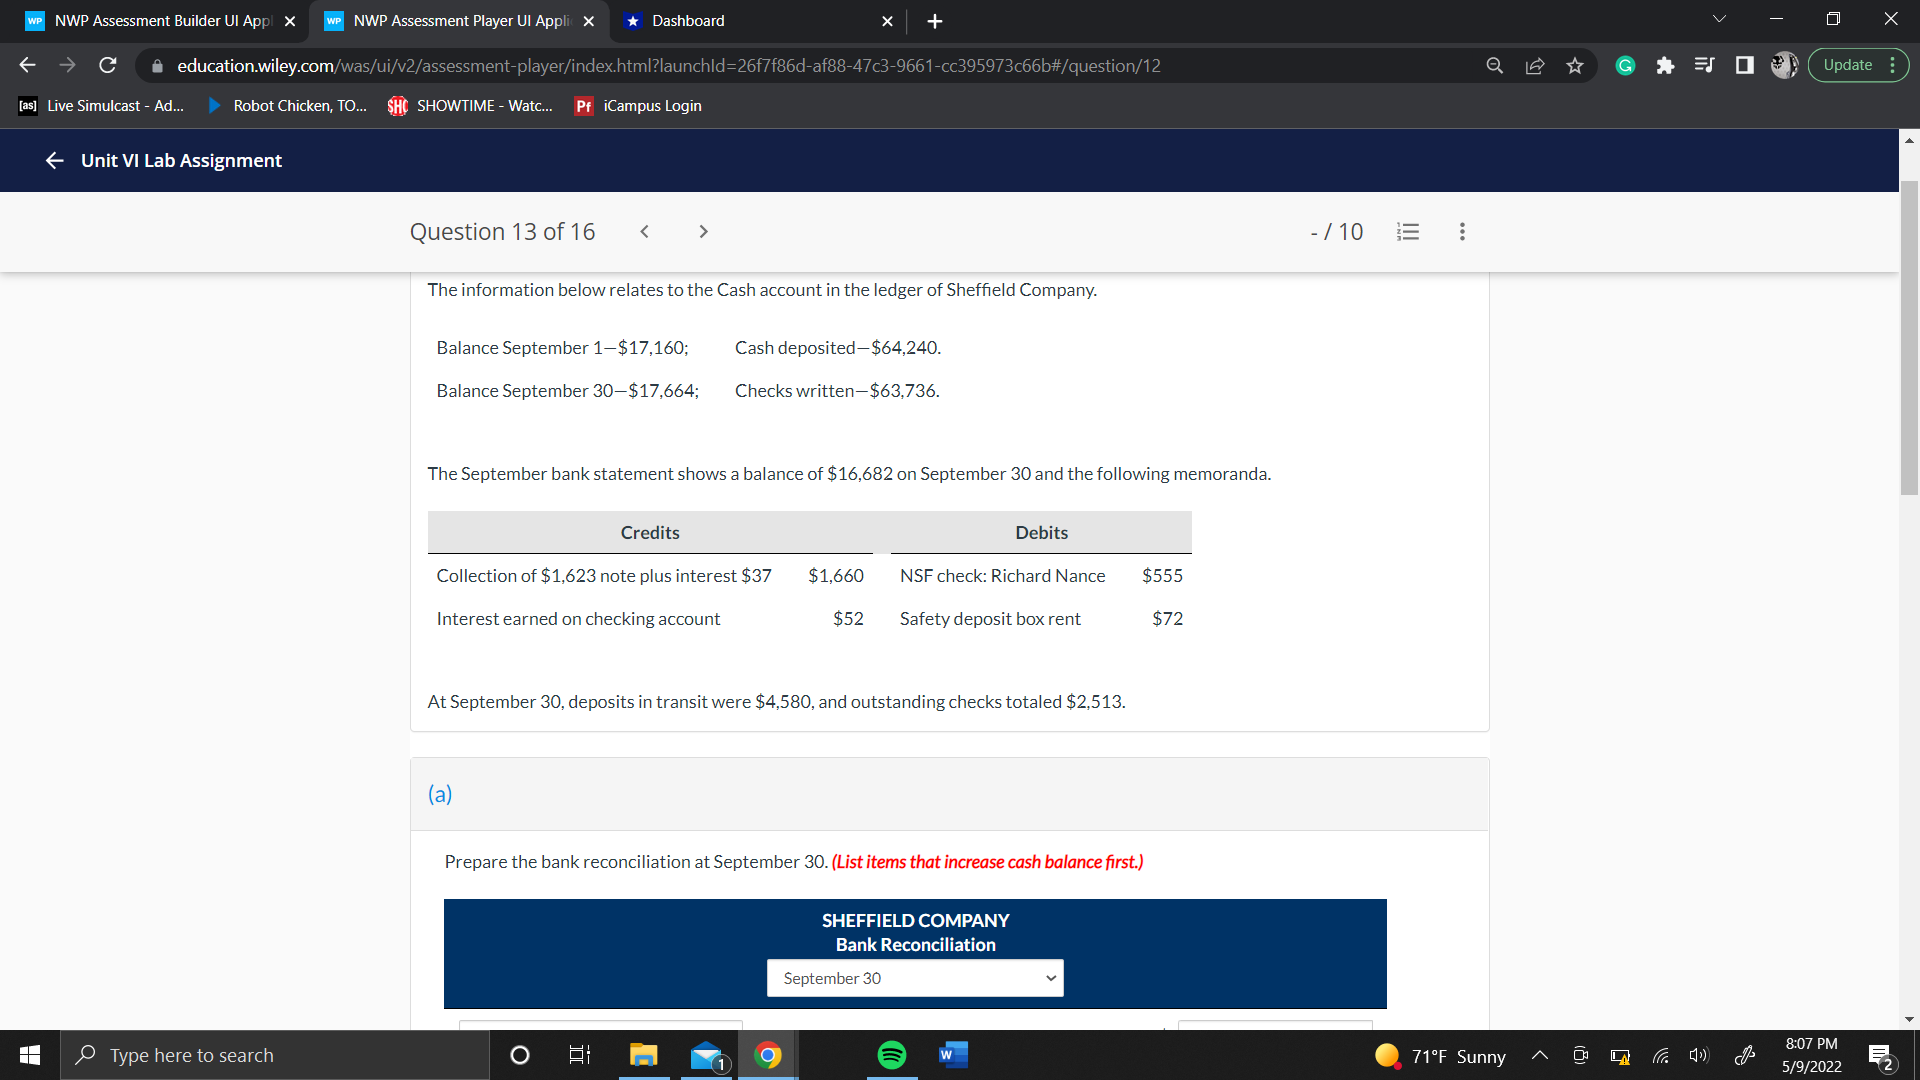Open the media control icon near address bar
The height and width of the screenshot is (1080, 1920).
point(1705,65)
